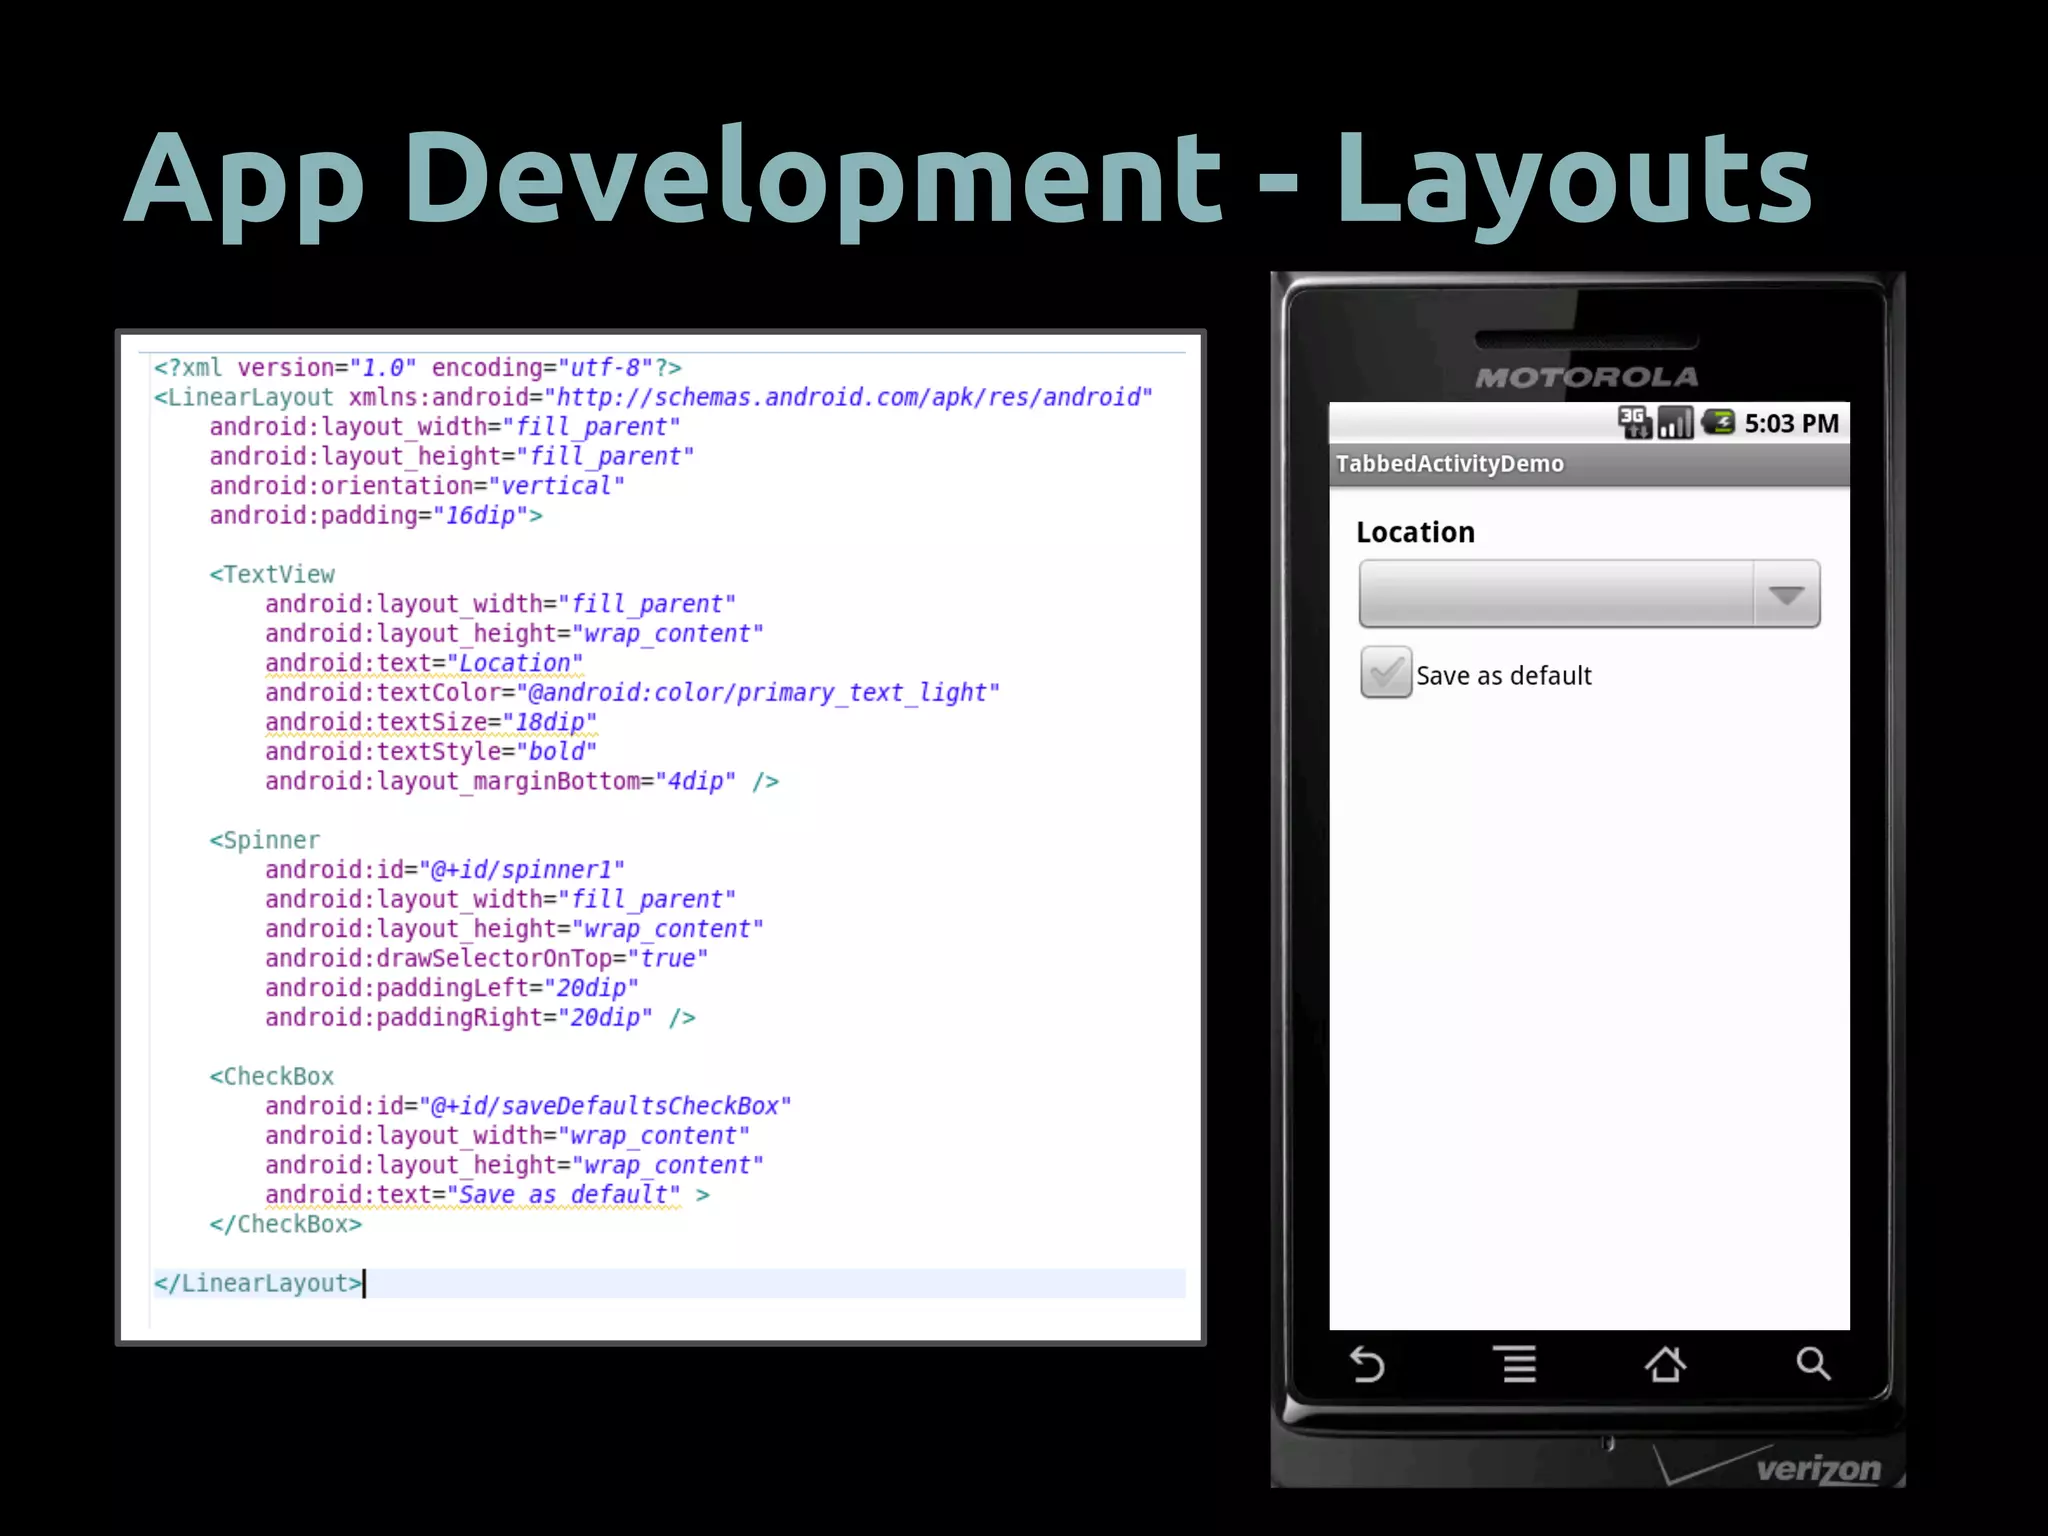Click the battery charging status icon
This screenshot has width=2048, height=1536.
tap(1719, 423)
